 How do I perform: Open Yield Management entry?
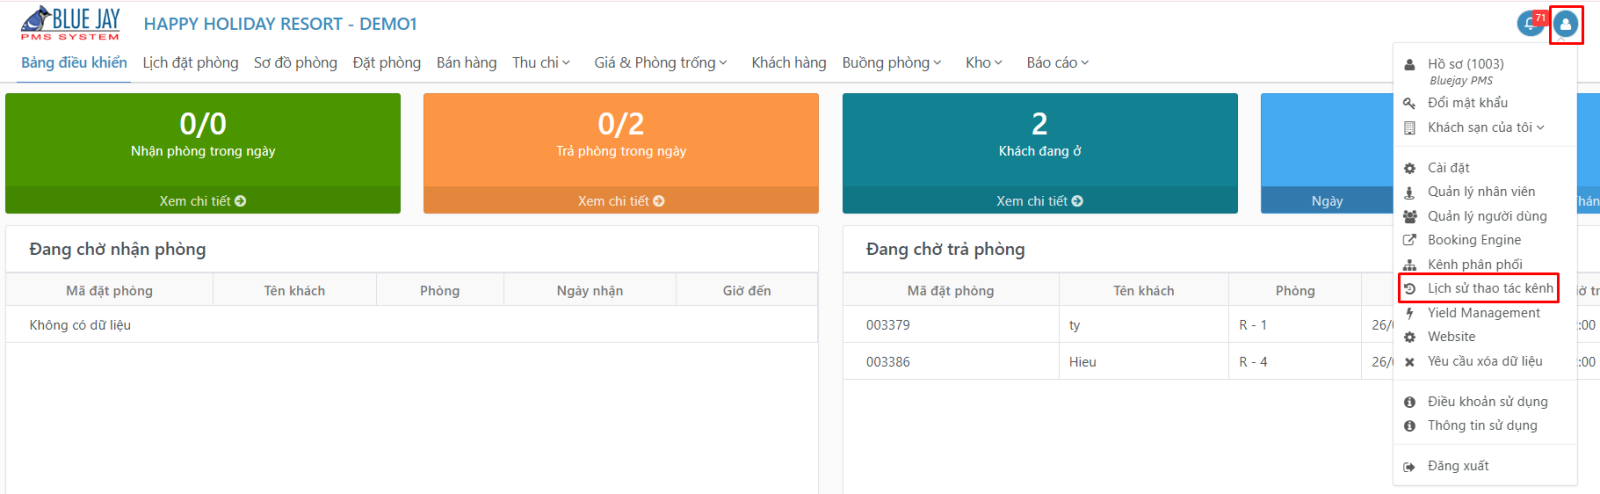pyautogui.click(x=1484, y=313)
